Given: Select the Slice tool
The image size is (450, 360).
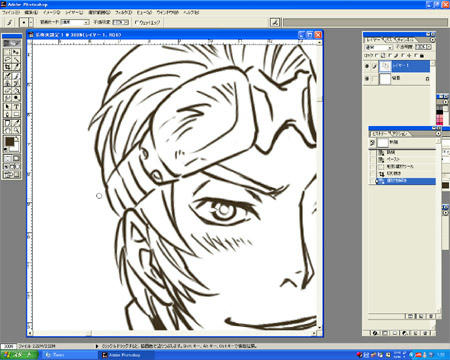Looking at the screenshot, I should 16,66.
